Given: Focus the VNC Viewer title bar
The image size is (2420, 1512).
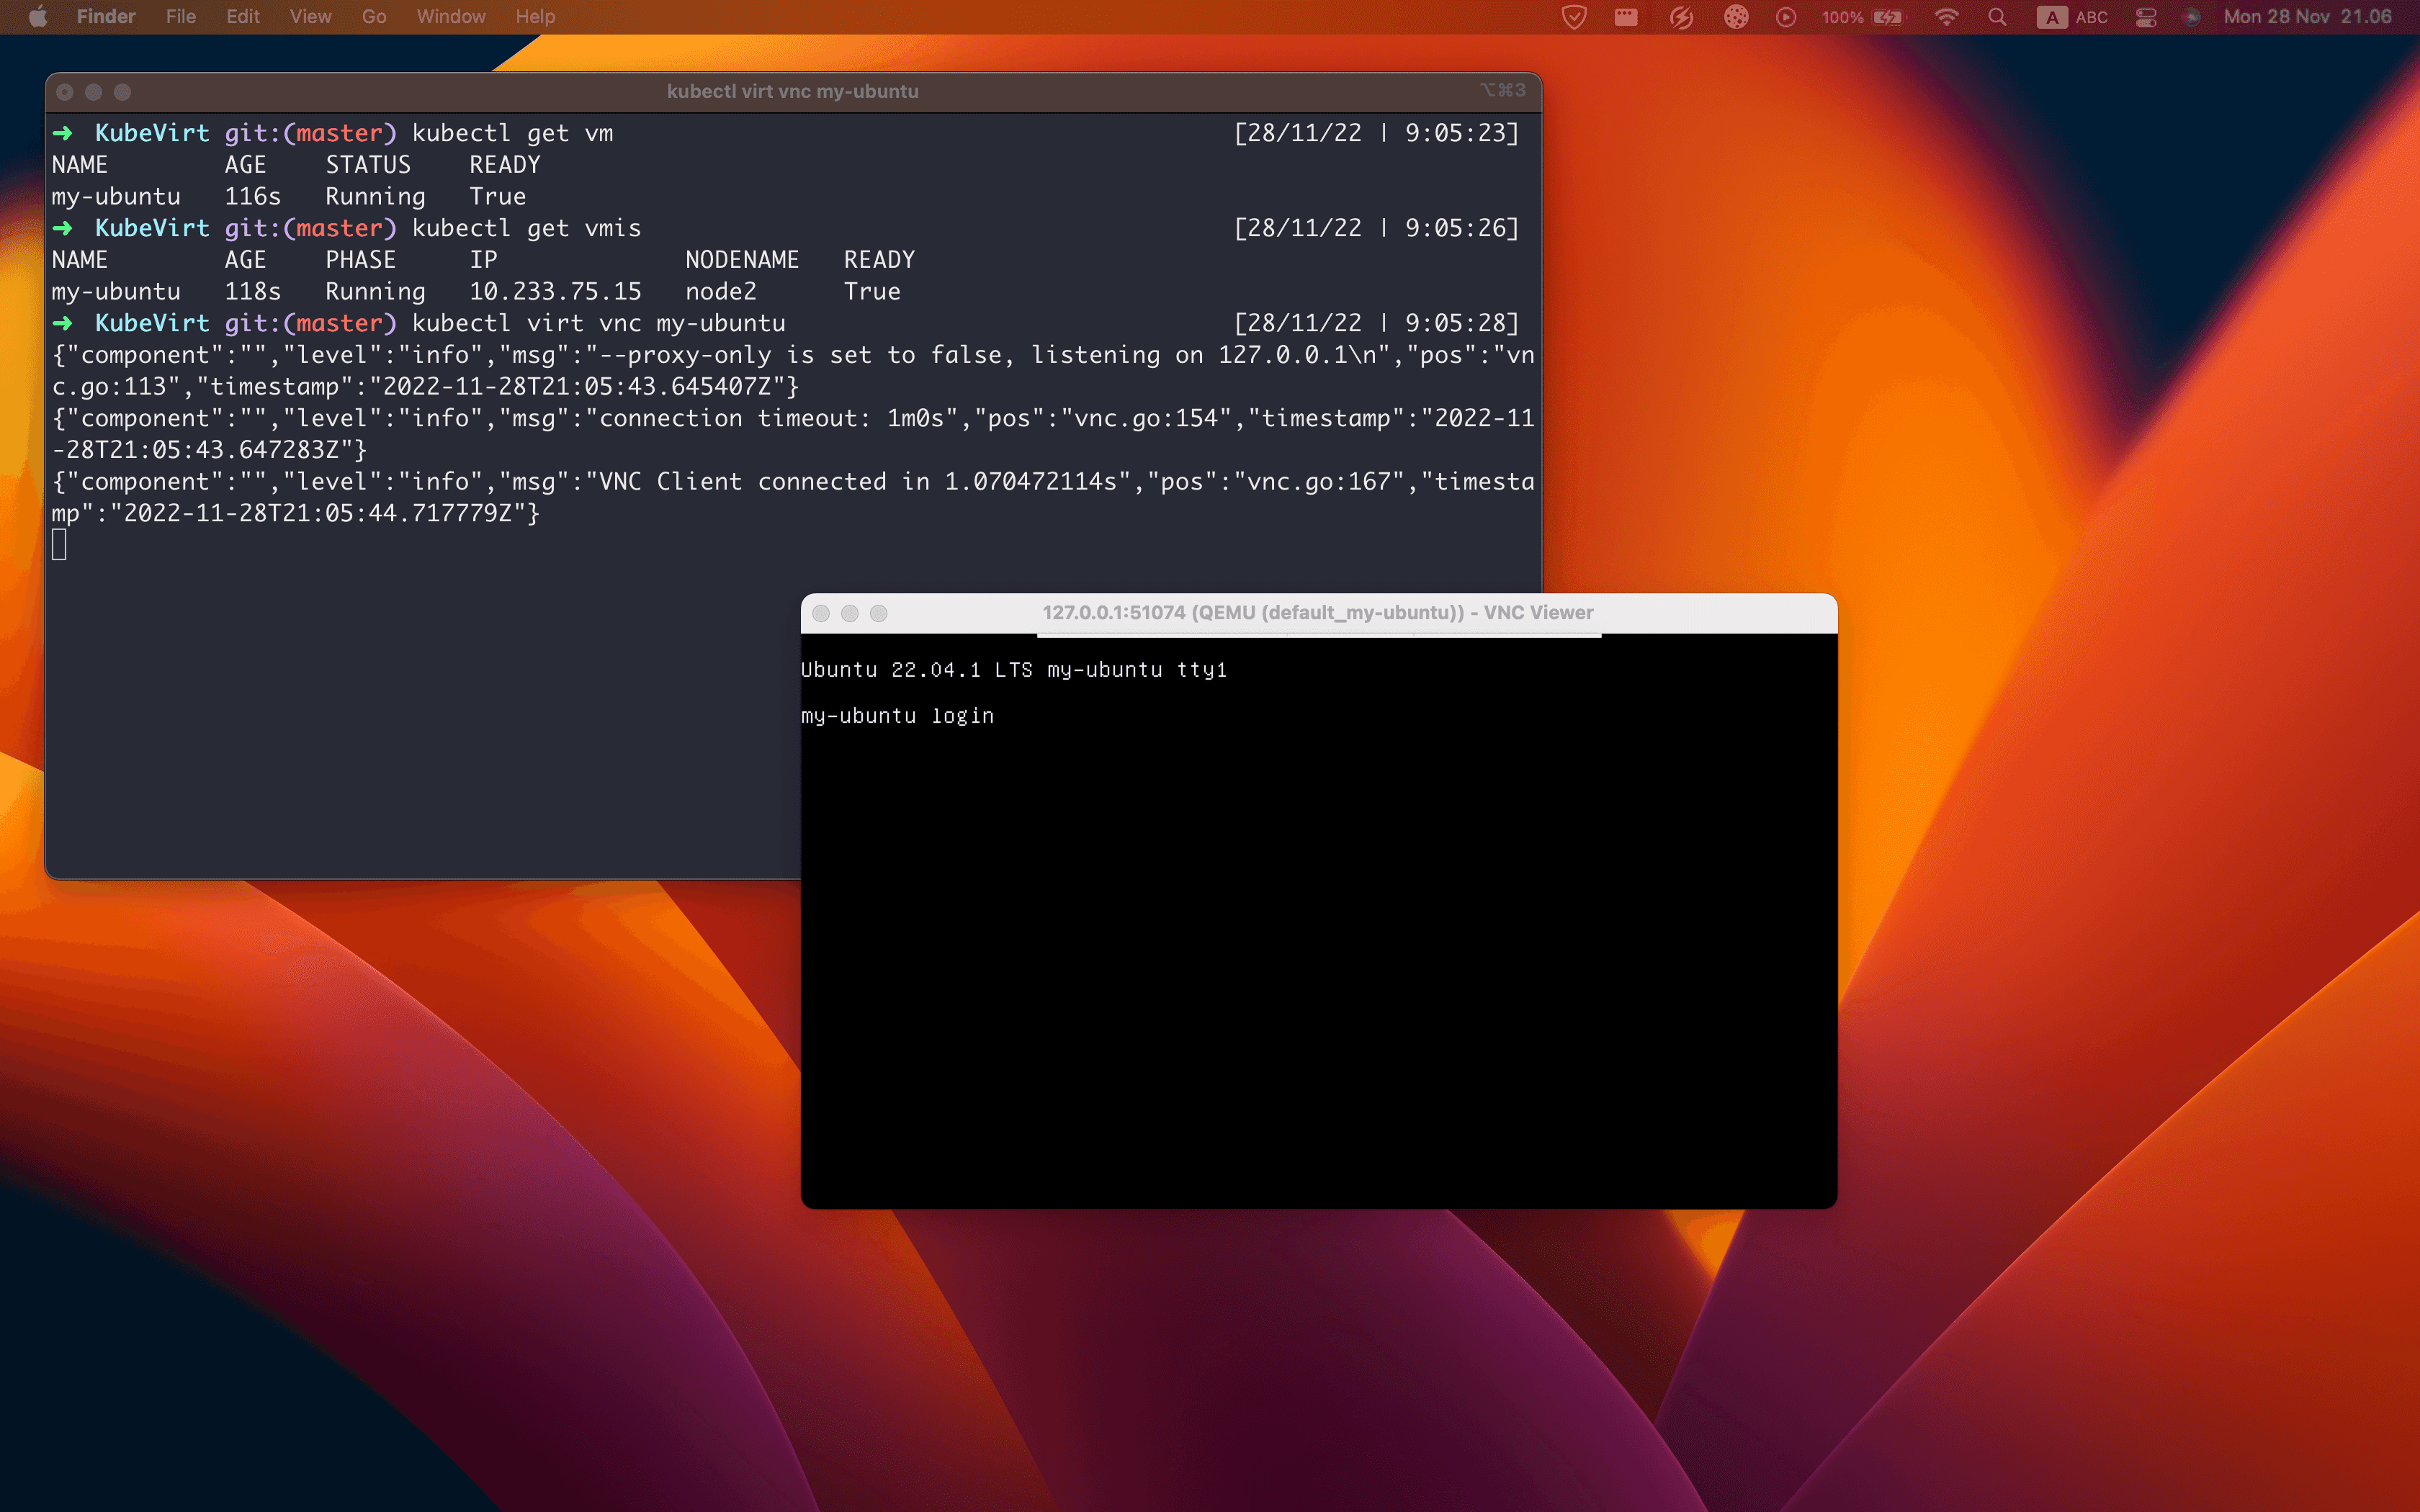Looking at the screenshot, I should pyautogui.click(x=1317, y=613).
